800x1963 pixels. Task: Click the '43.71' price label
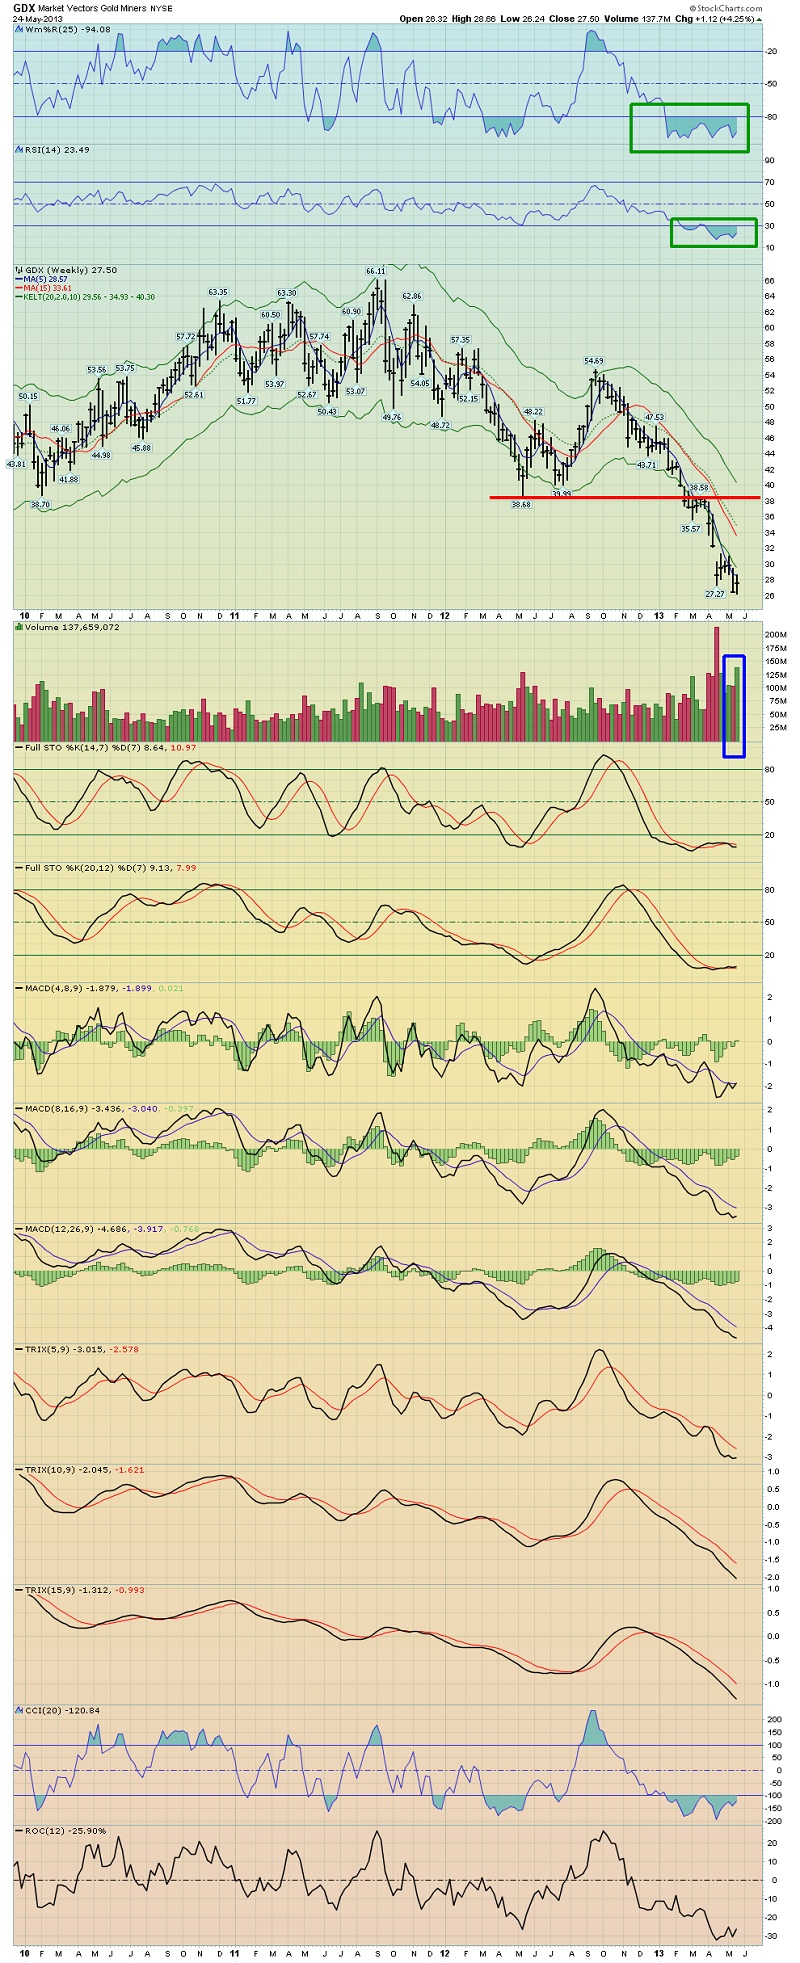coord(646,465)
